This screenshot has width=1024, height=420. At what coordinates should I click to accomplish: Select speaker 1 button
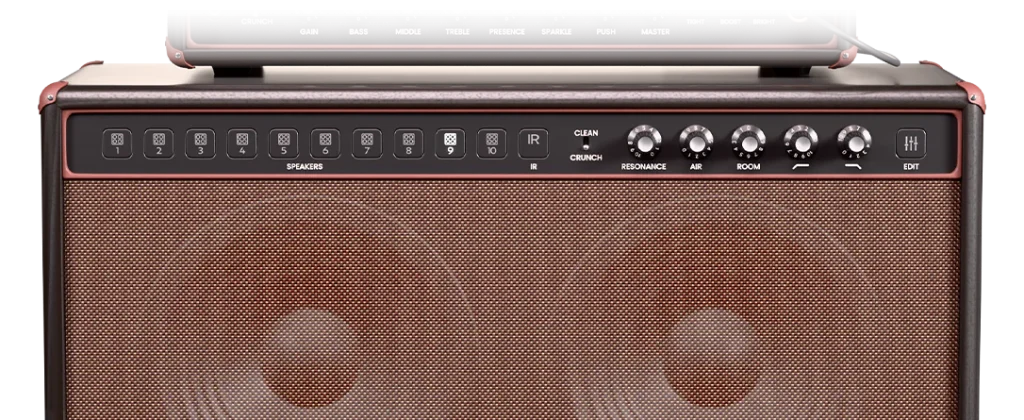click(x=117, y=144)
